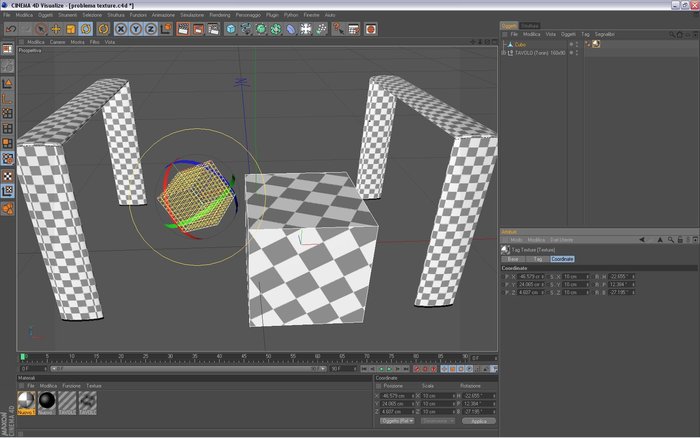
Task: Select the Move tool with yellow cross
Action: pos(56,29)
